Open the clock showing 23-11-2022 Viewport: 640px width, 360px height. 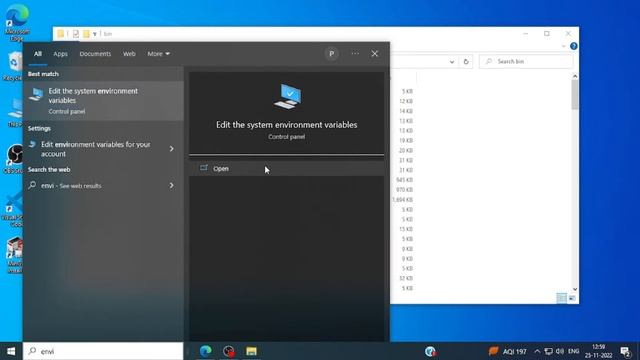(x=598, y=351)
